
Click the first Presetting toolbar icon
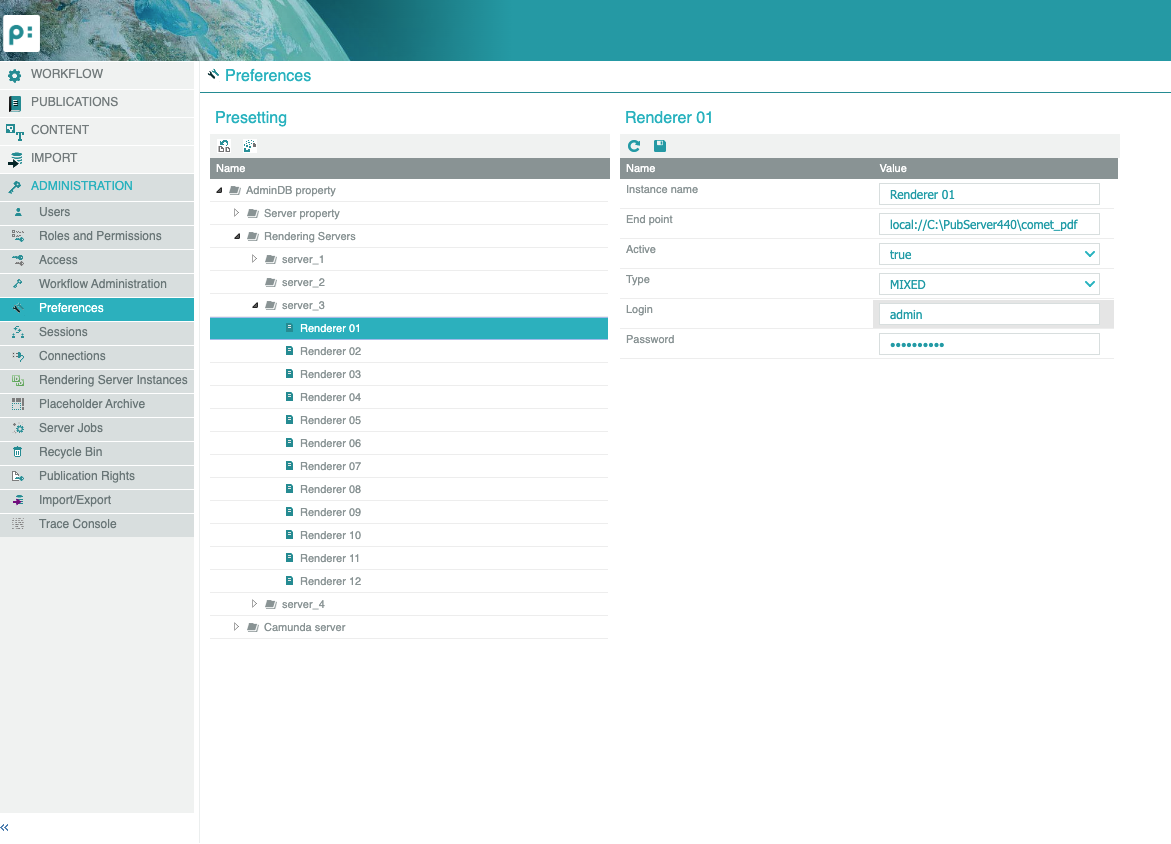tap(225, 146)
